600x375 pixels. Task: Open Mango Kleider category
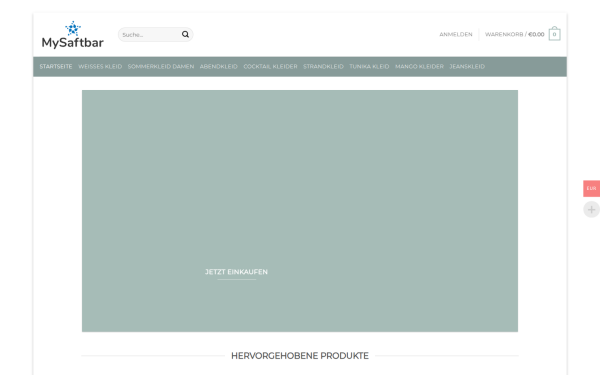(419, 67)
